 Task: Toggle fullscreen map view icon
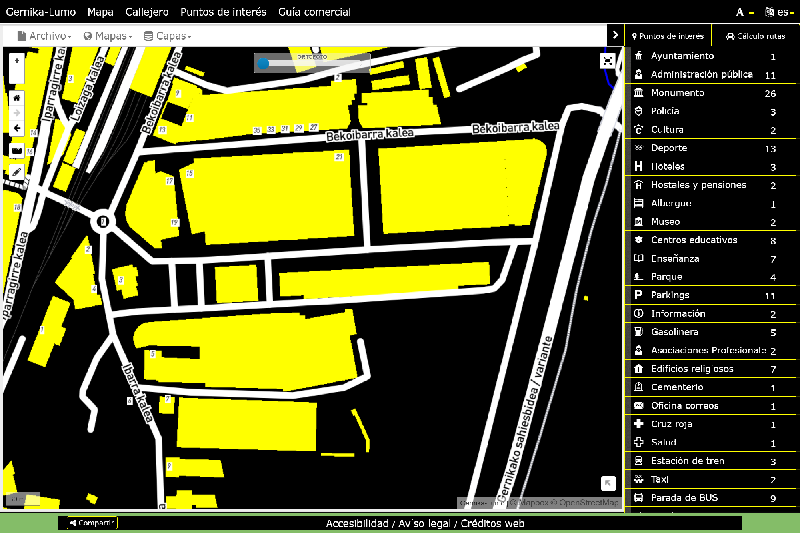[607, 61]
